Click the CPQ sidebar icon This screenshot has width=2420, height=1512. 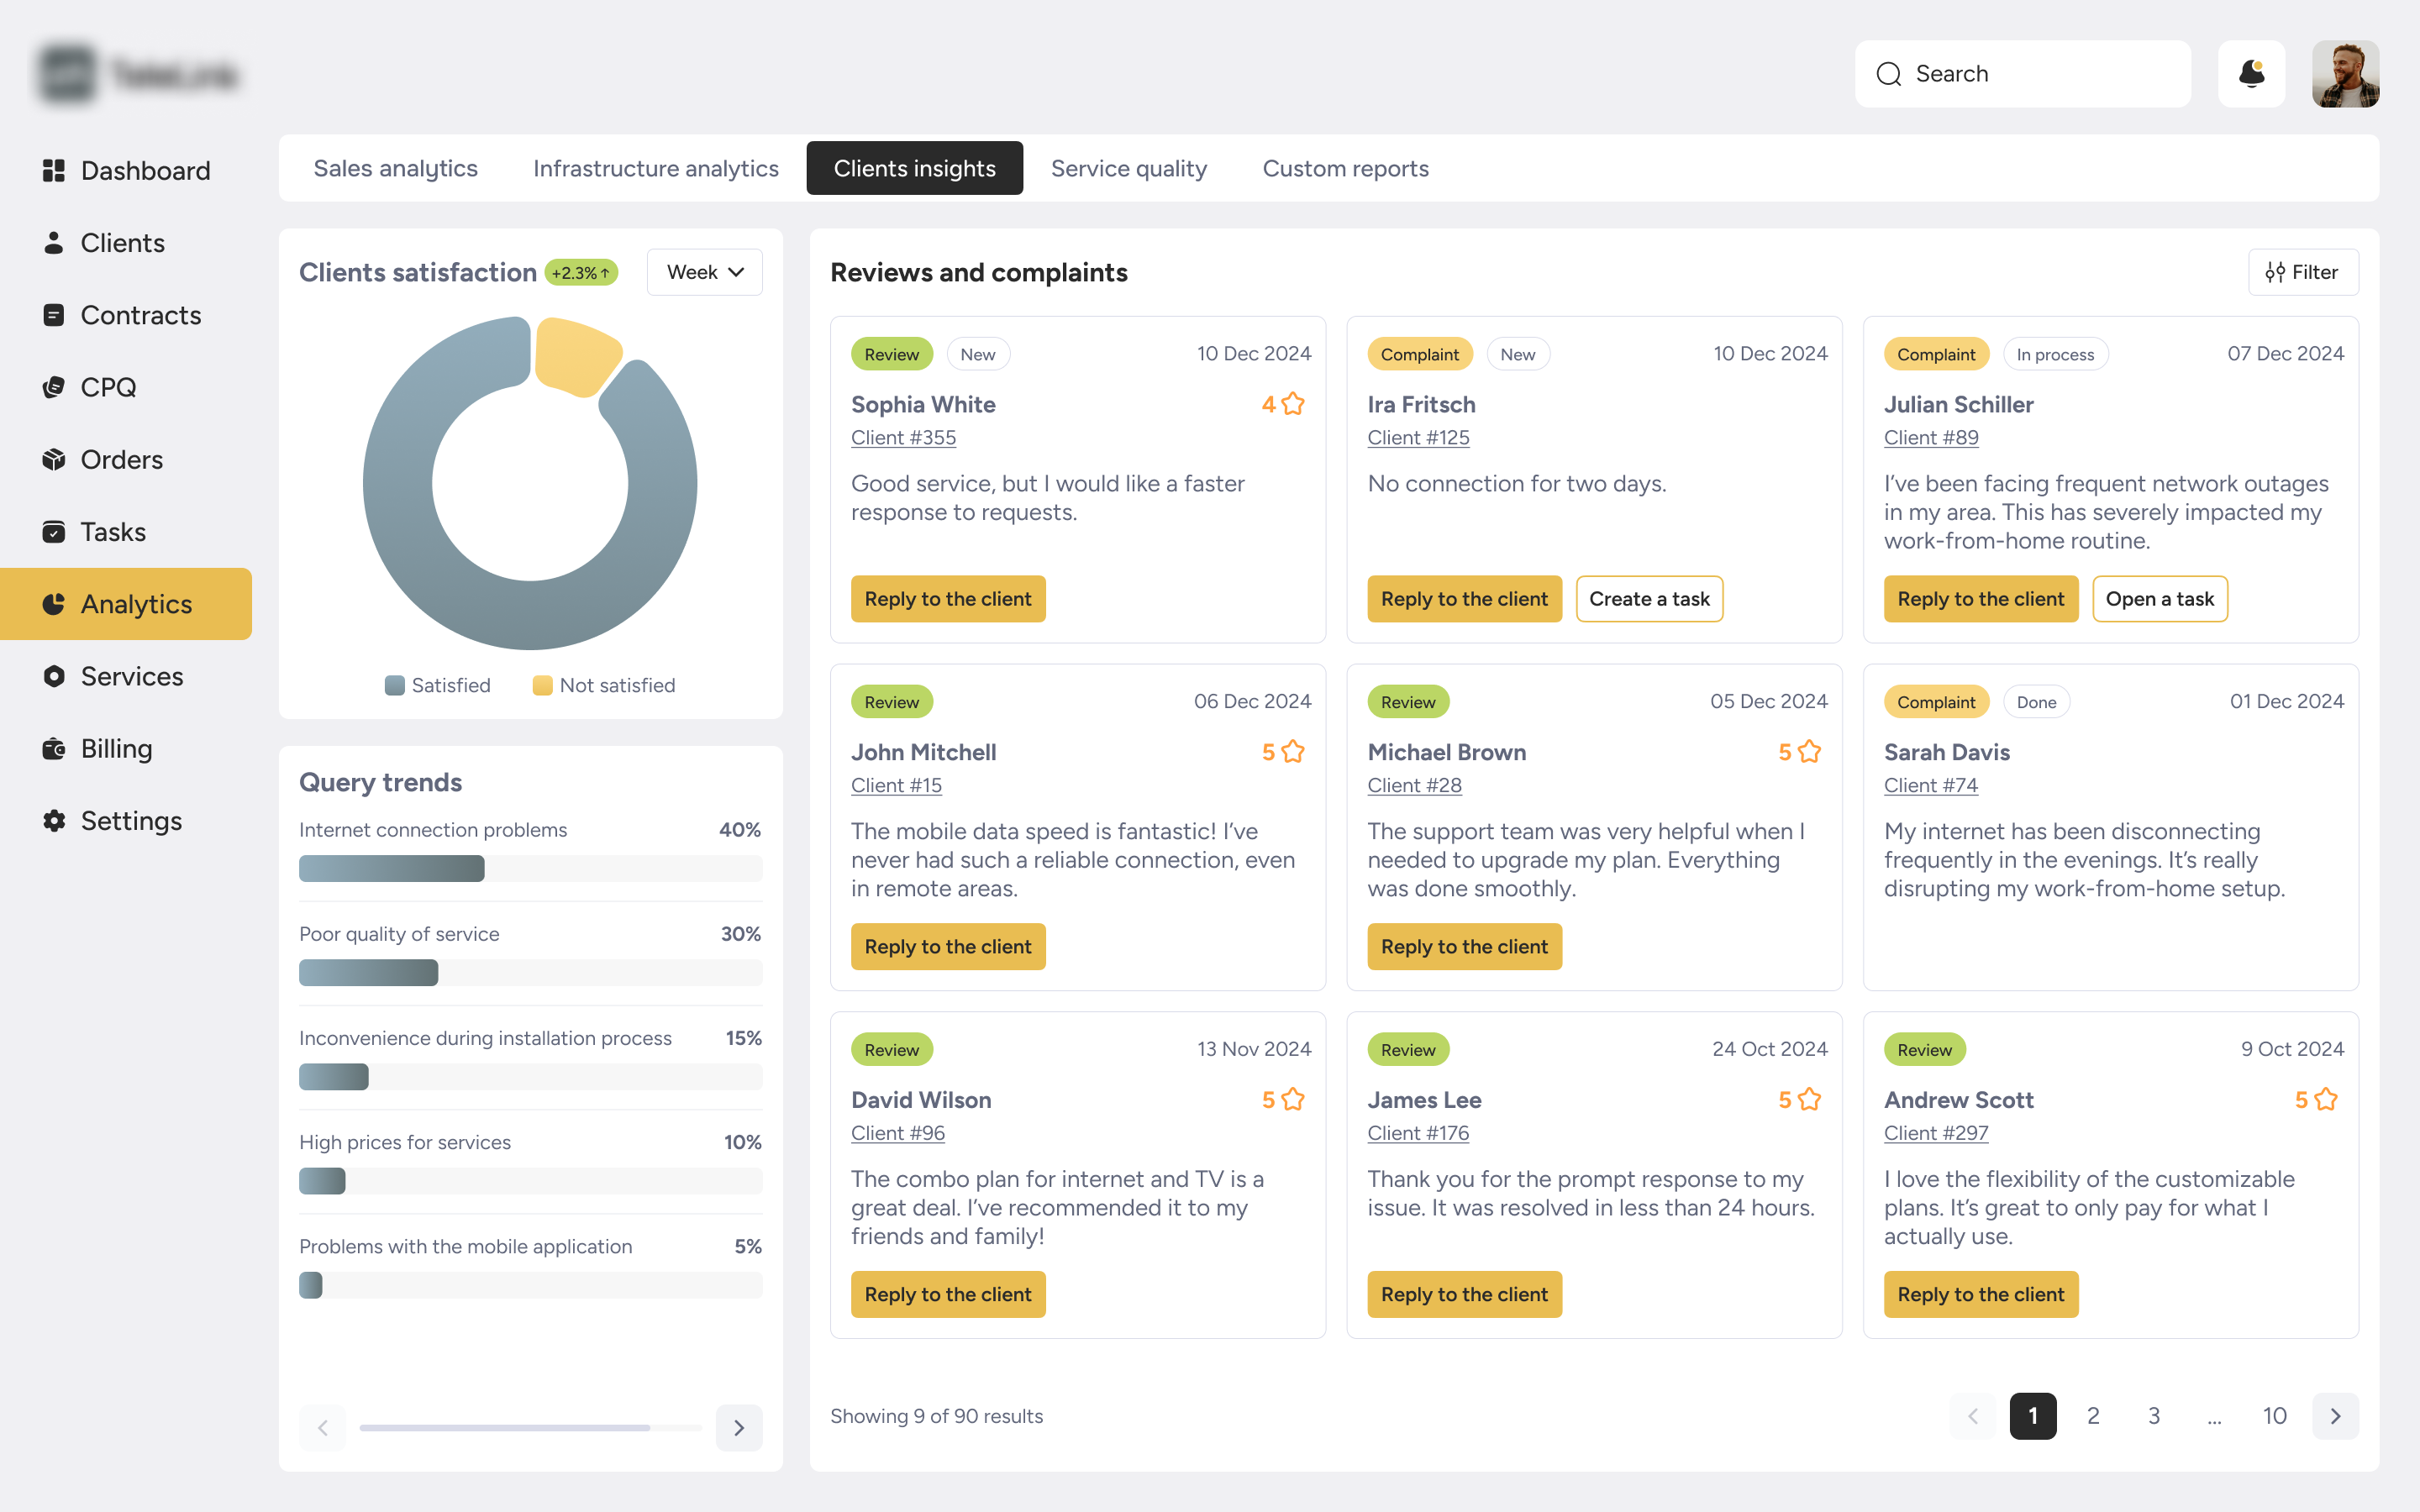point(54,387)
